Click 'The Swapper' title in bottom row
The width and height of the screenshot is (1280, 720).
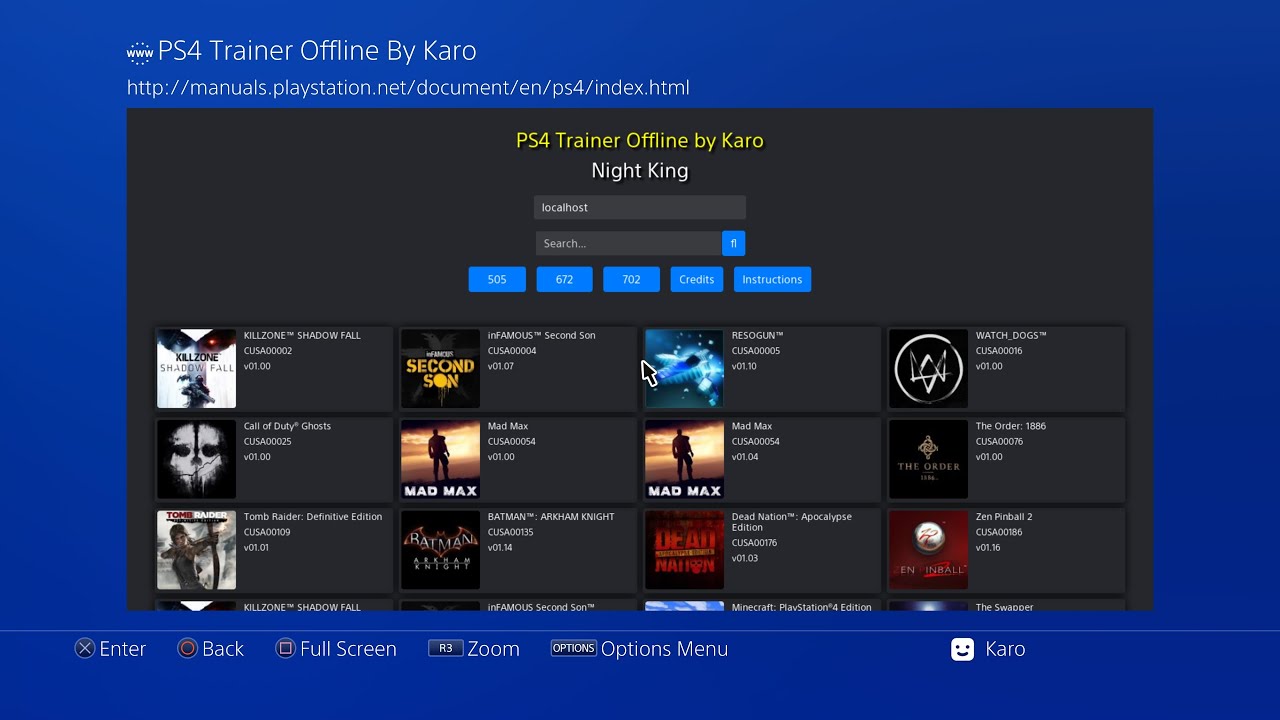[1005, 607]
